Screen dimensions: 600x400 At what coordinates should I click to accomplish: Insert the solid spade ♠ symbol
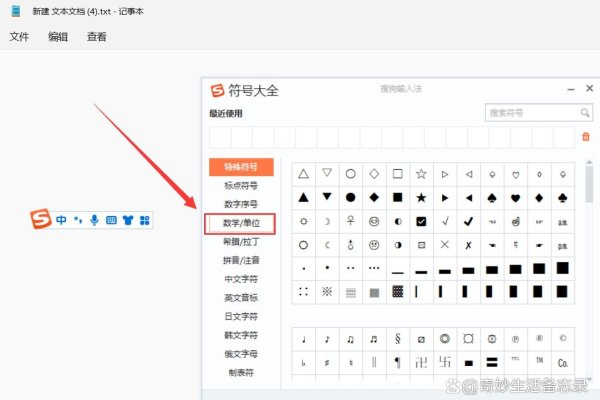point(492,198)
